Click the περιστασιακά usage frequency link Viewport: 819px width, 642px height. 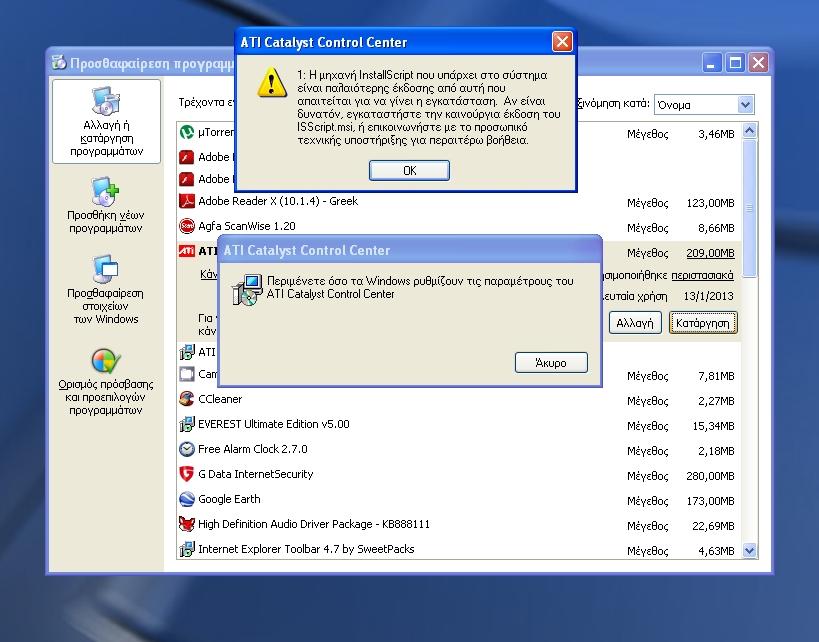[702, 275]
